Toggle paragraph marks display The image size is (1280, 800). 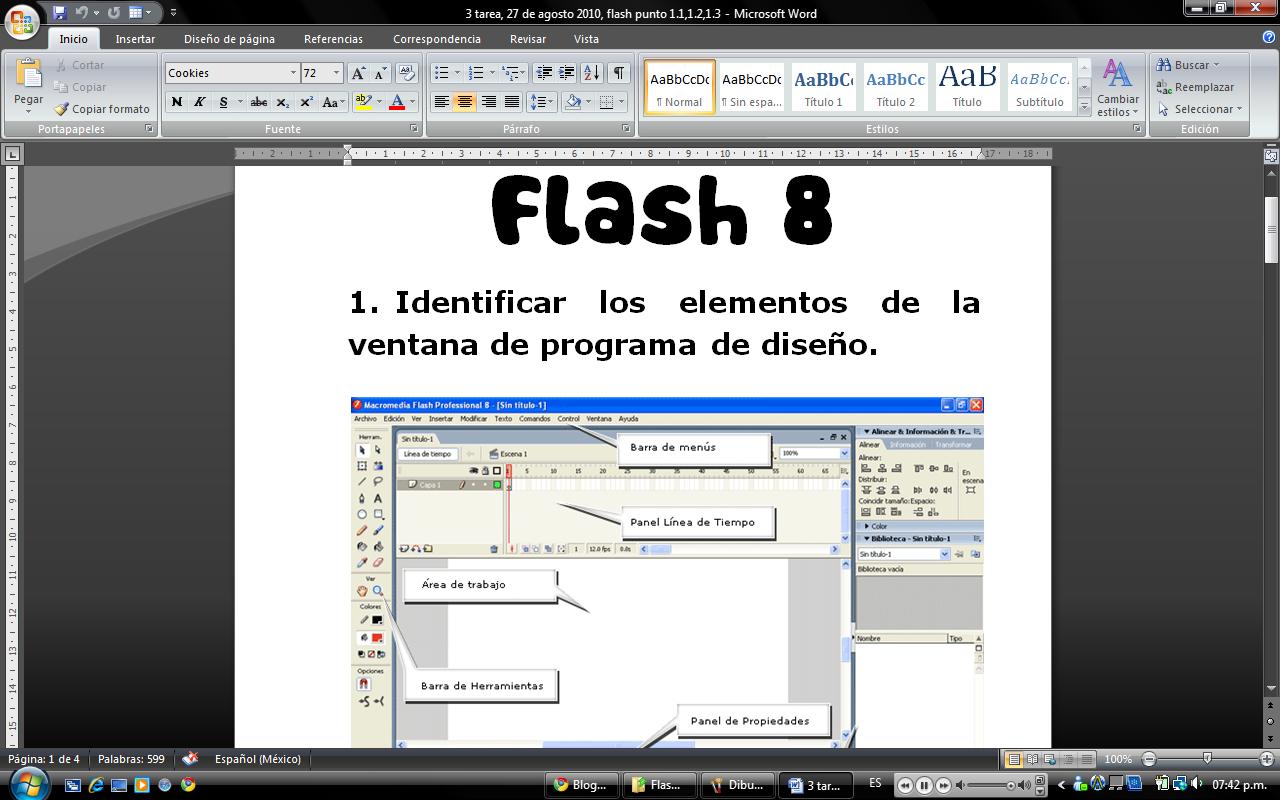pyautogui.click(x=617, y=72)
